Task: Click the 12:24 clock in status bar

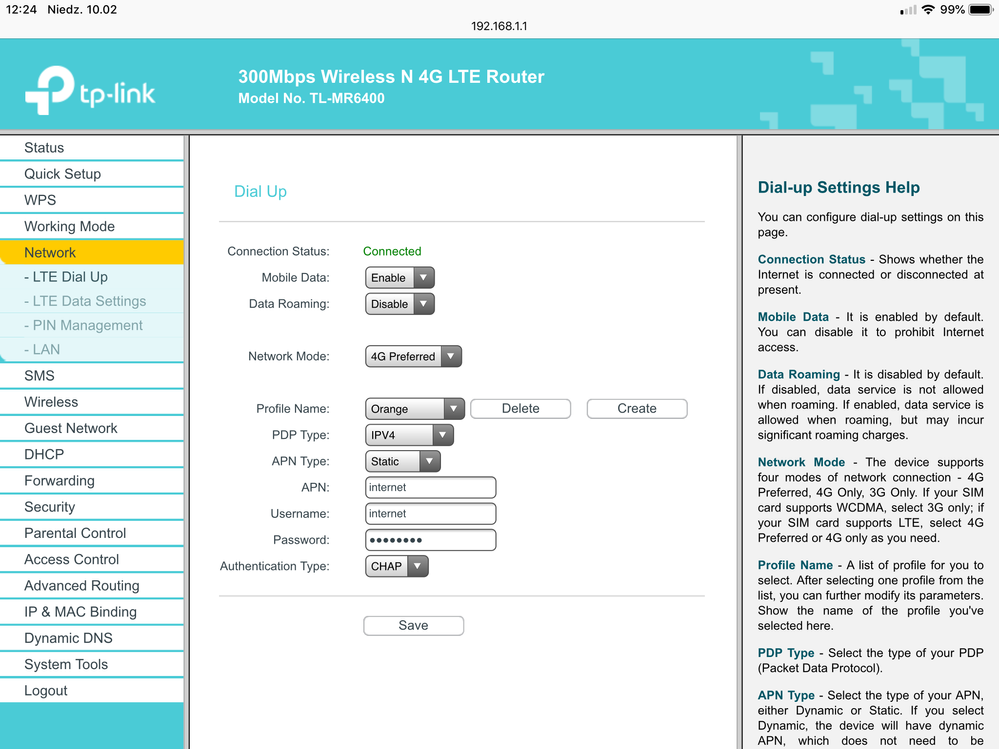Action: click(21, 10)
